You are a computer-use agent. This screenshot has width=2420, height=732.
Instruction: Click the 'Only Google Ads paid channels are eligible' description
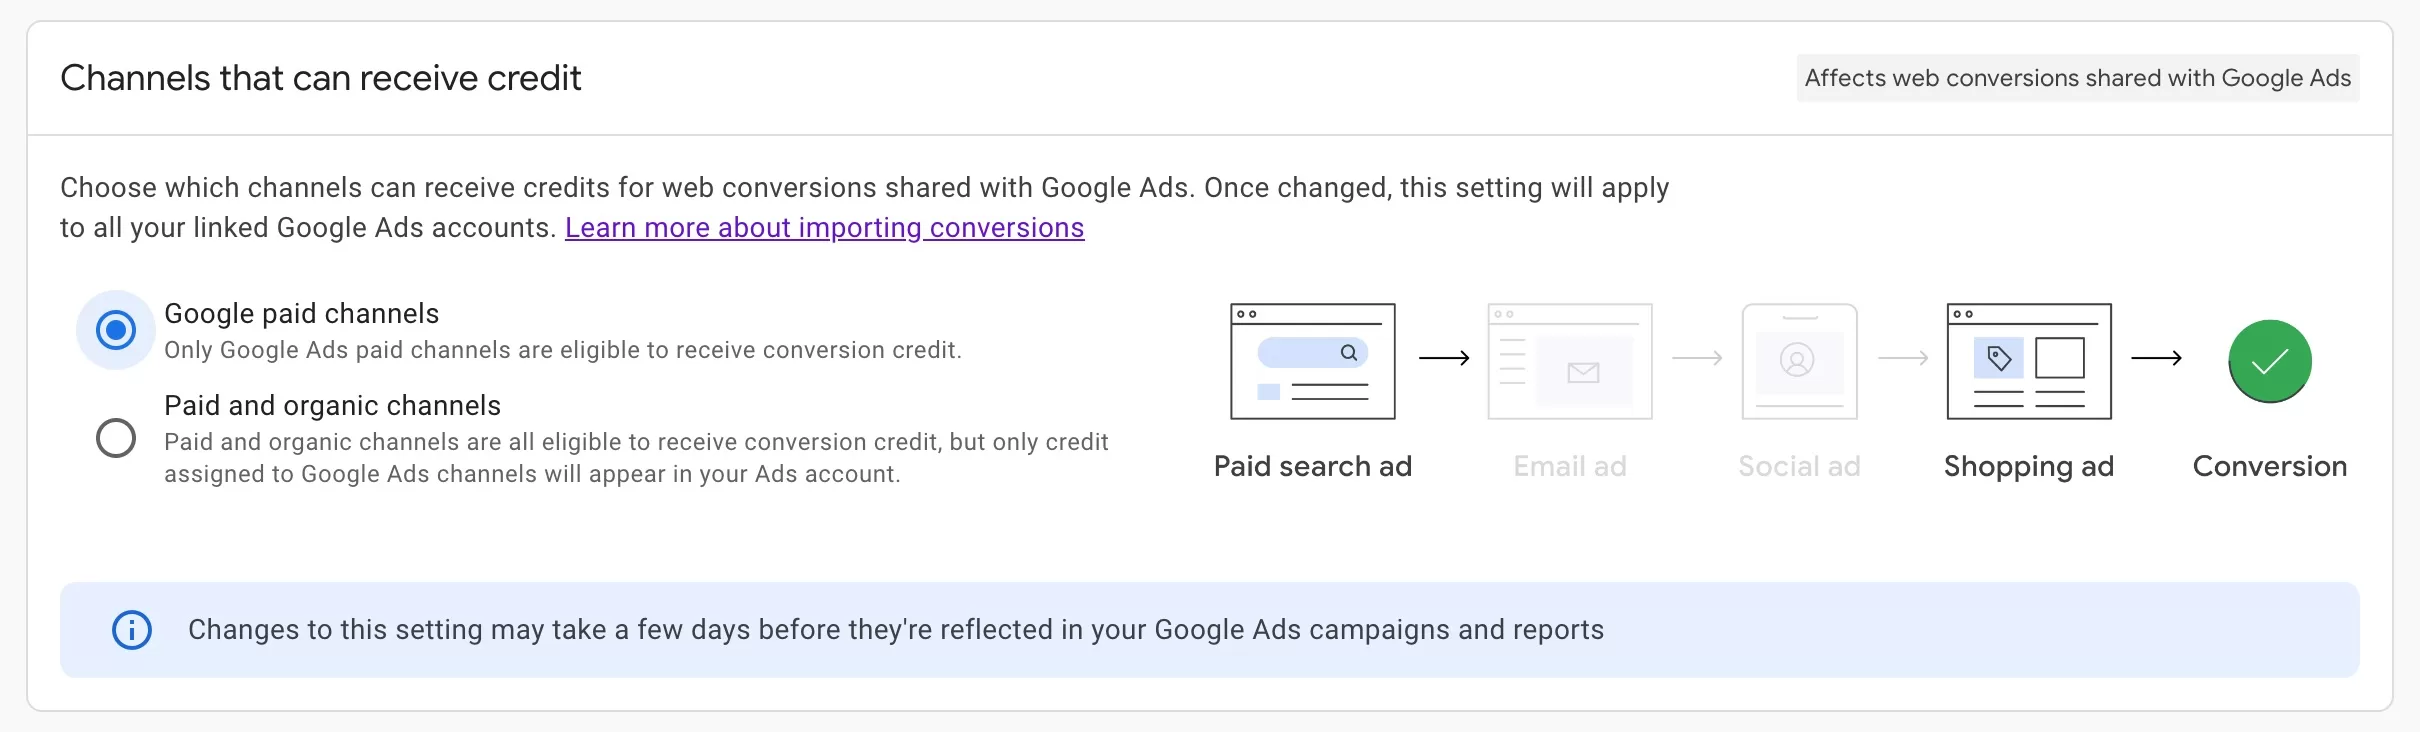563,350
